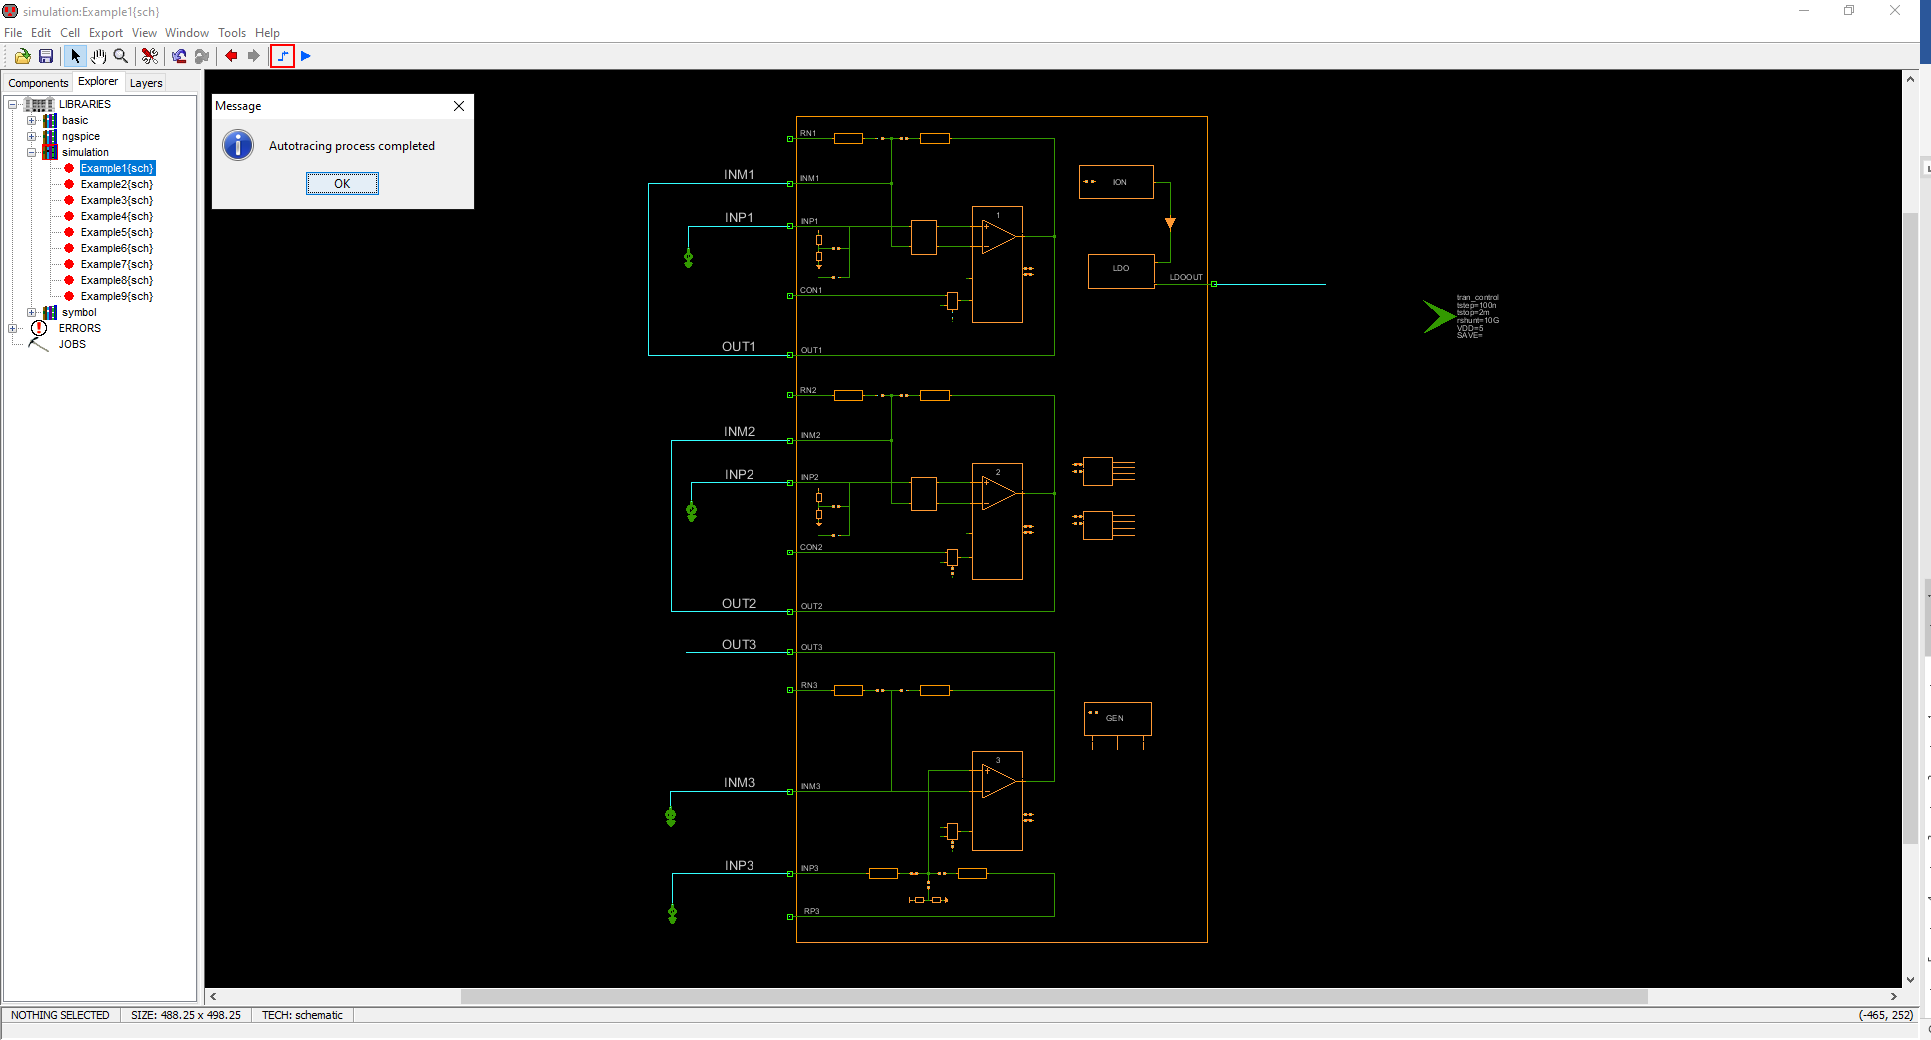Collapse the simulation library node

click(31, 152)
